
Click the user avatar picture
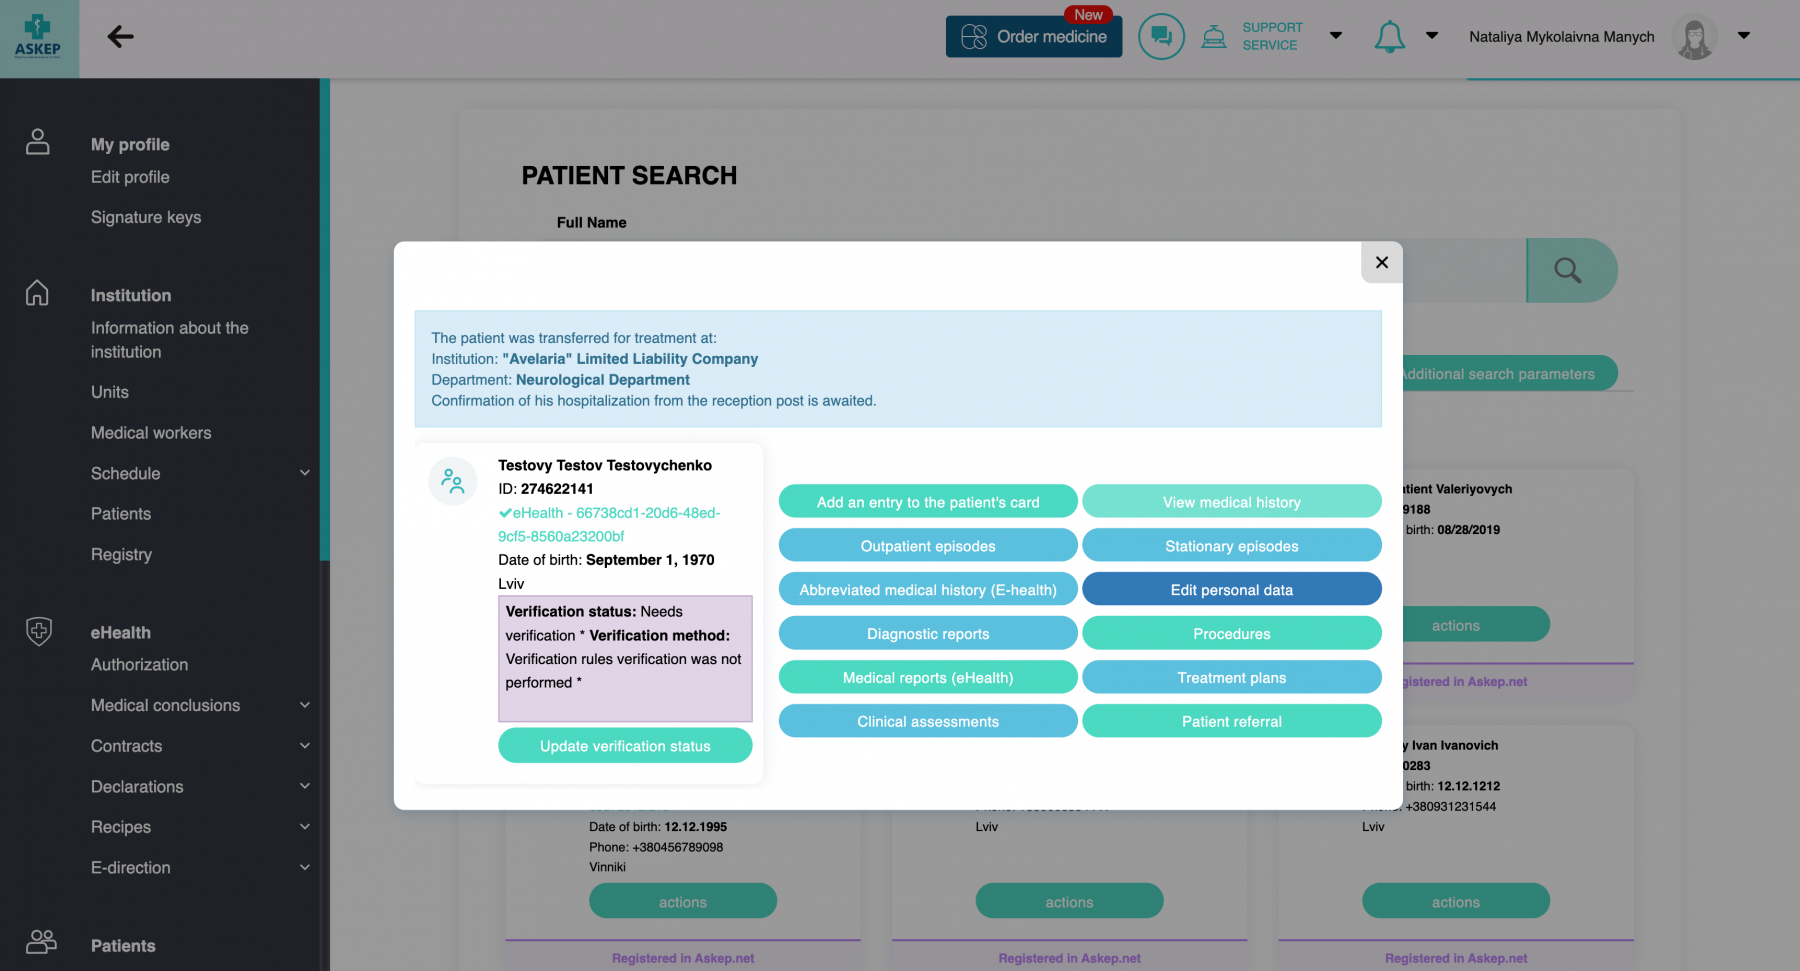(x=1694, y=38)
